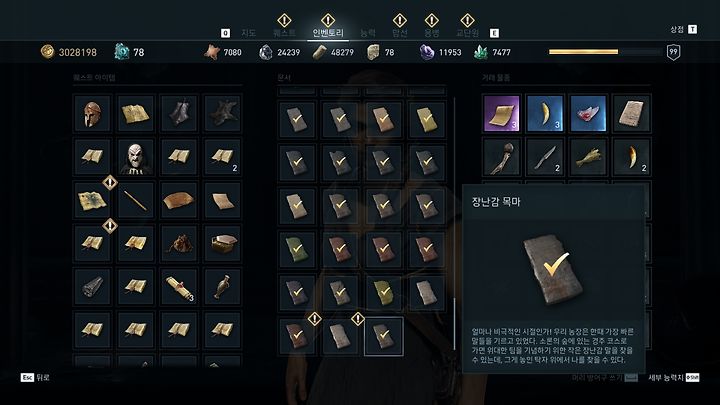Select the torn treasure map item
The height and width of the screenshot is (405, 720).
tap(92, 200)
